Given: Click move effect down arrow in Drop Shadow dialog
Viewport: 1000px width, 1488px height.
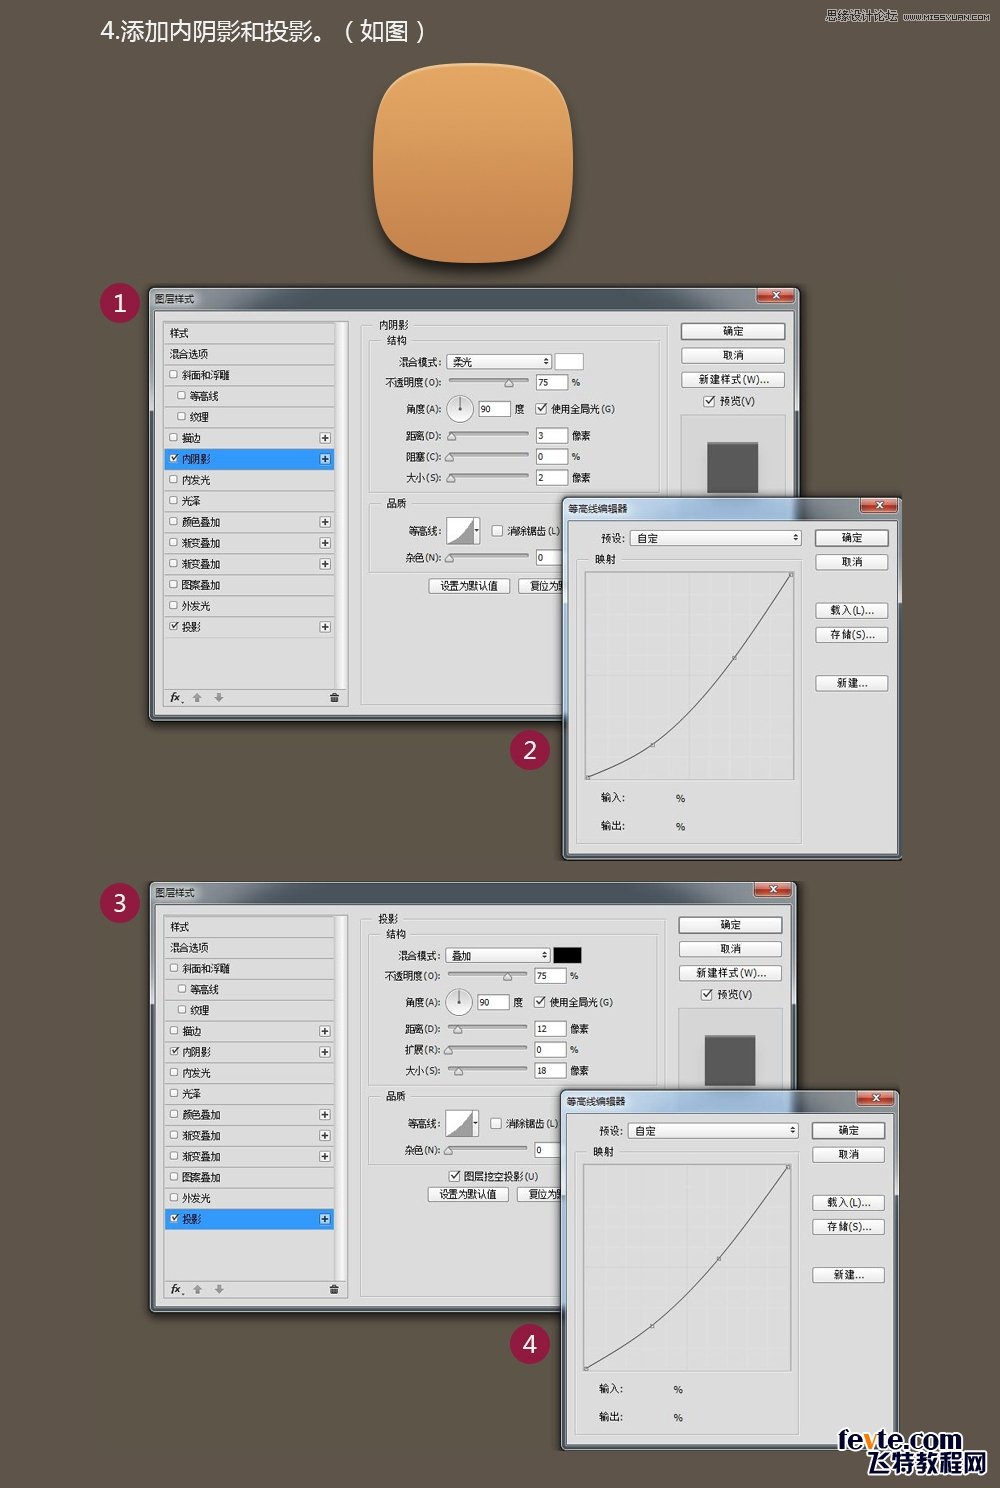Looking at the screenshot, I should click(219, 1289).
